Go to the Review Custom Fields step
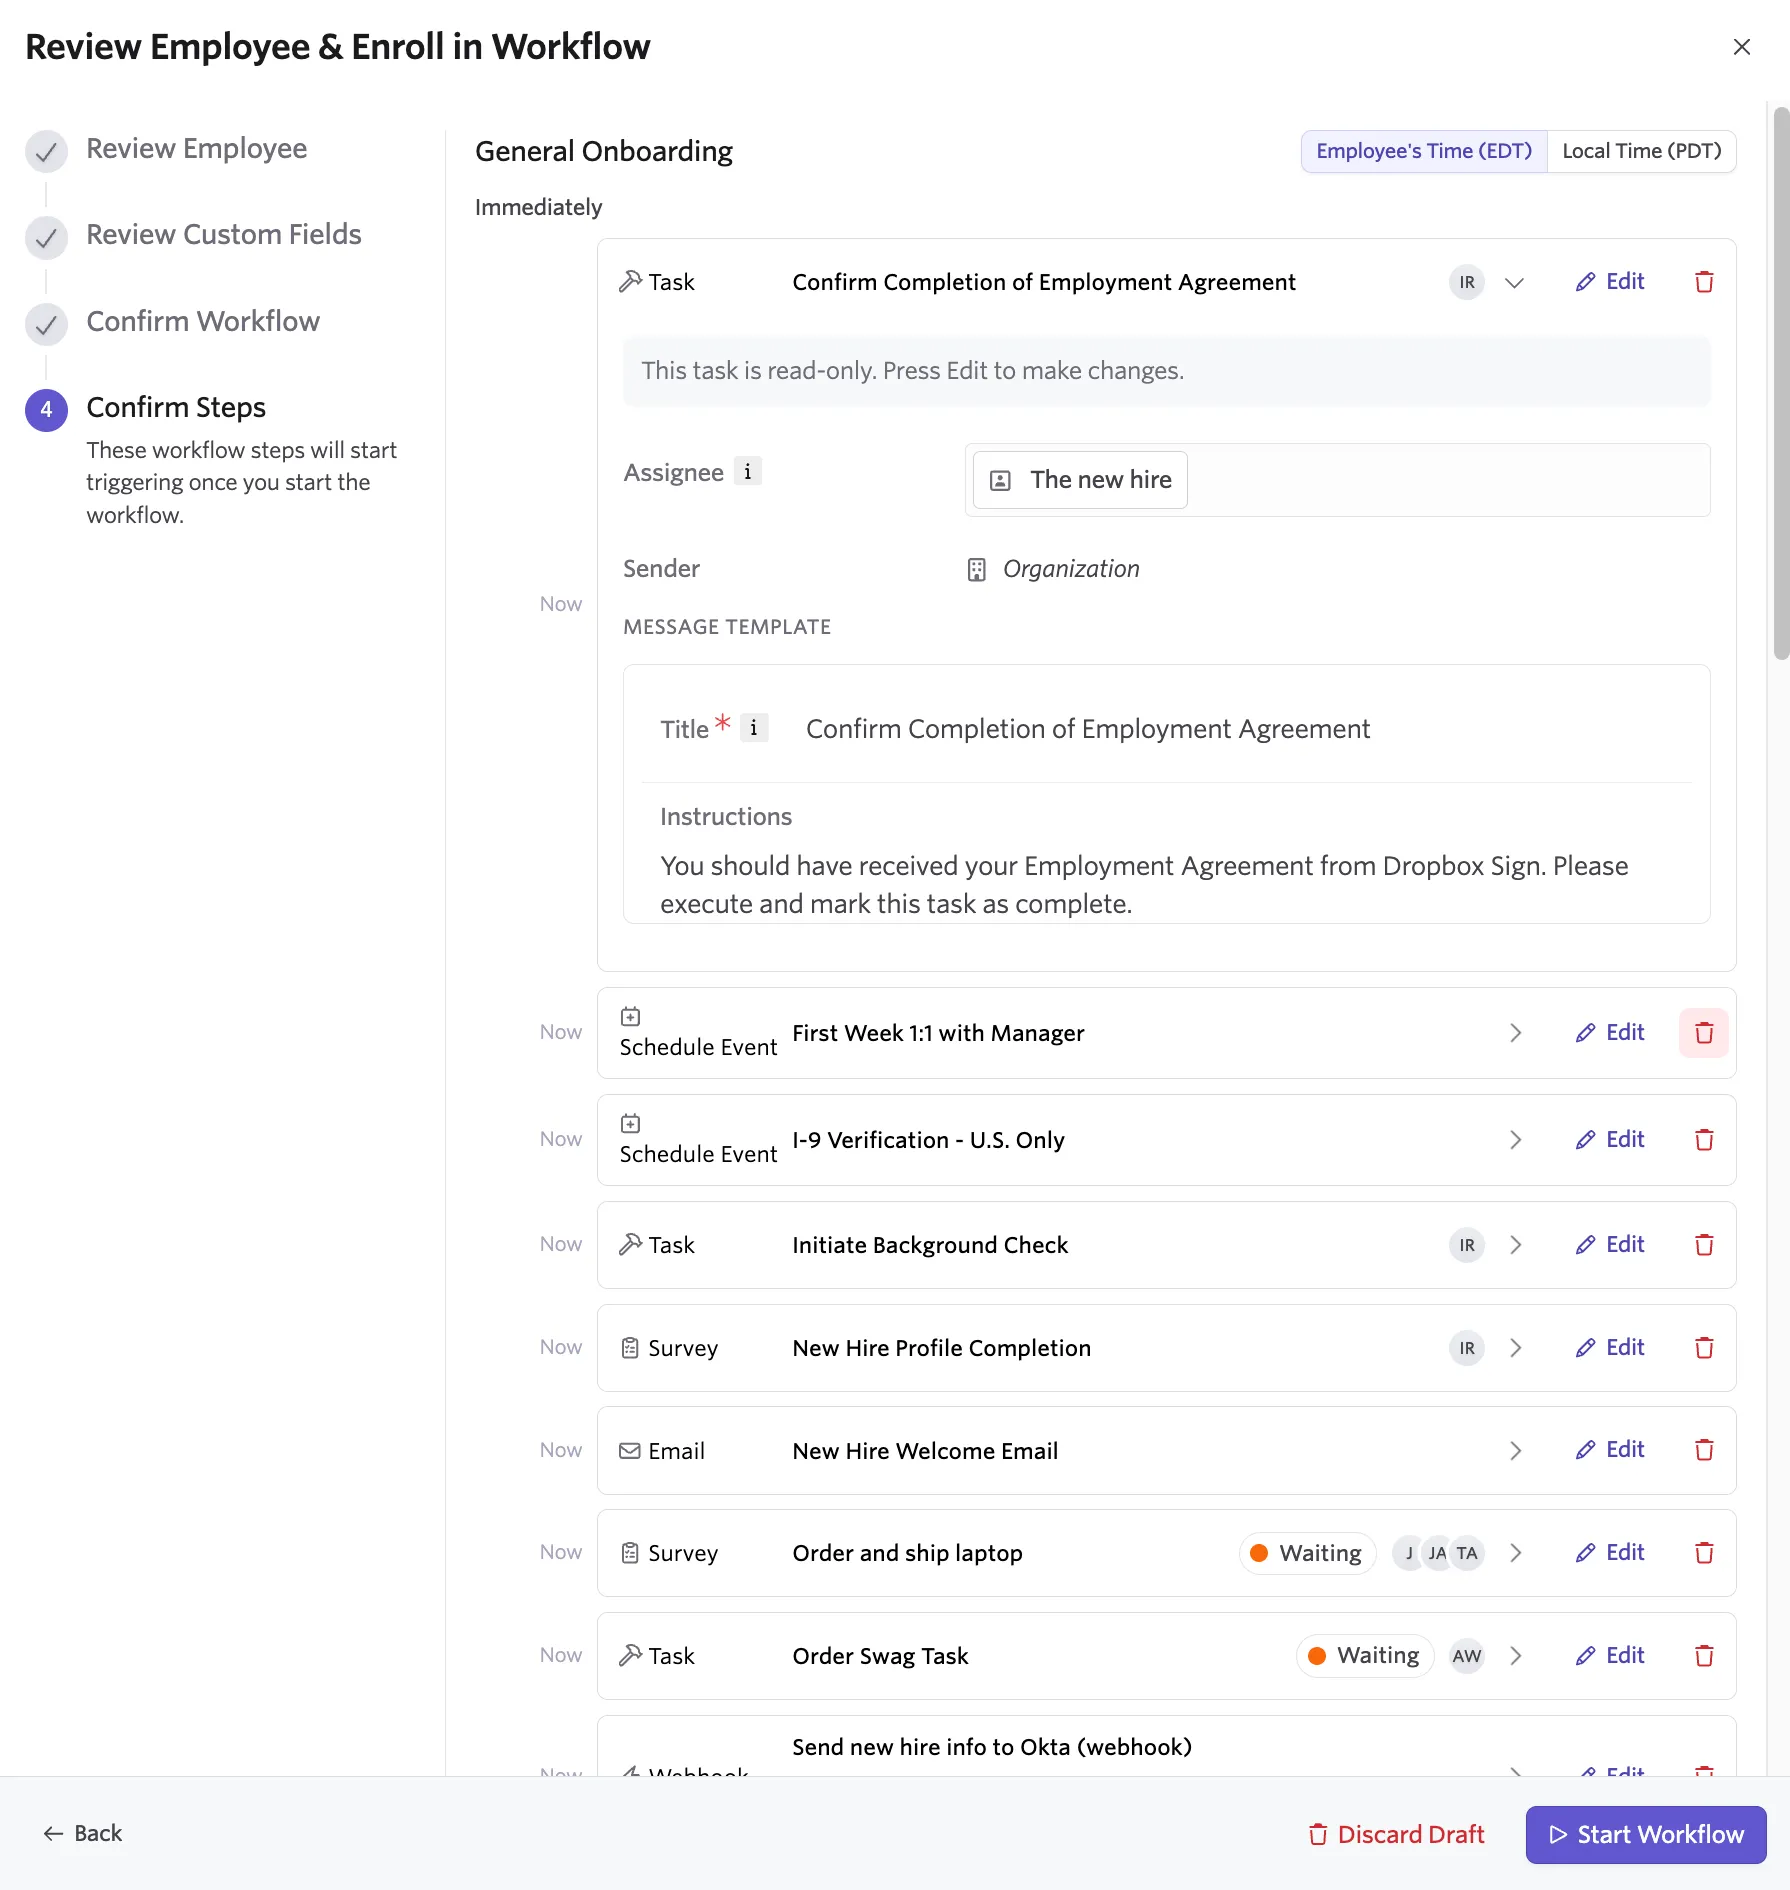 [x=223, y=235]
